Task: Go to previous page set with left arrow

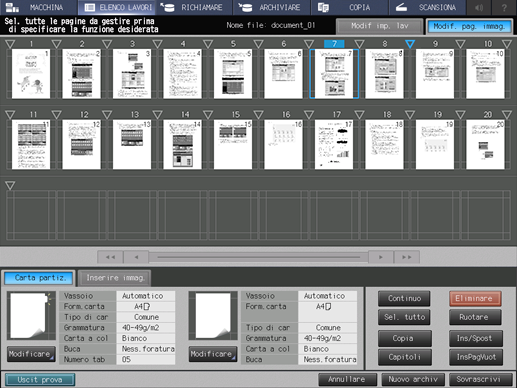Action: 136,257
